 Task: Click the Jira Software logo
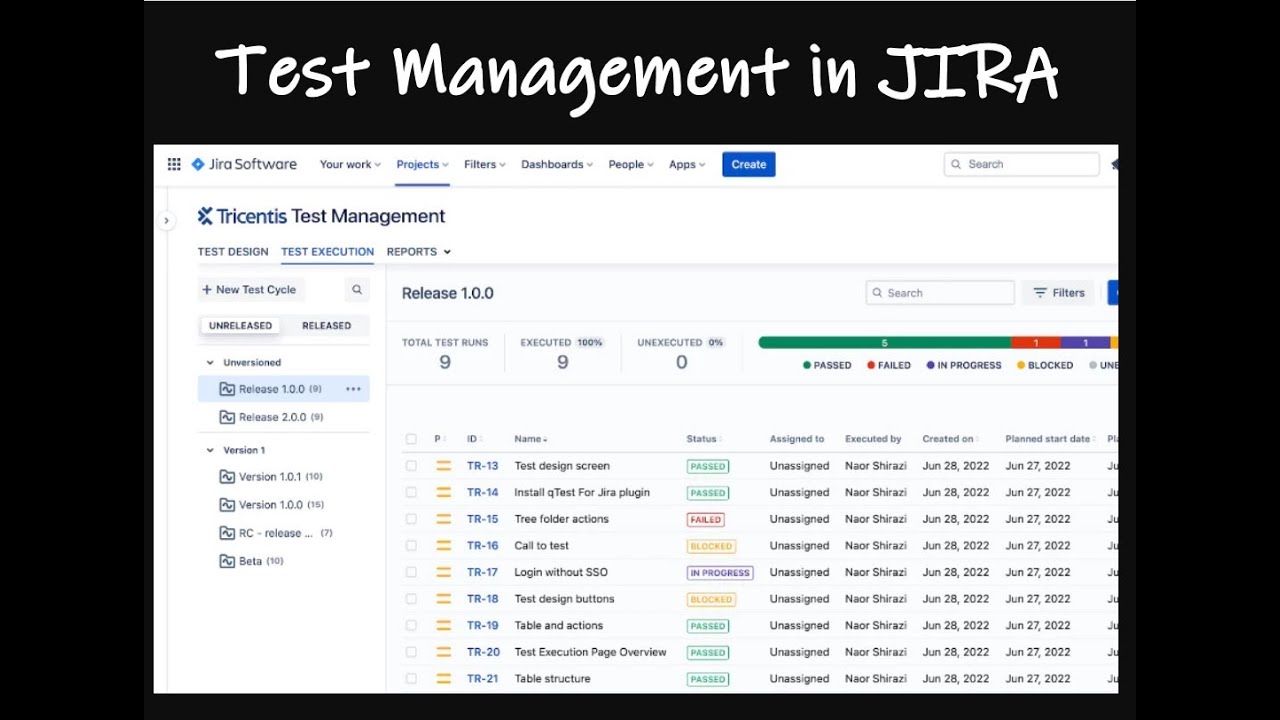coord(244,164)
